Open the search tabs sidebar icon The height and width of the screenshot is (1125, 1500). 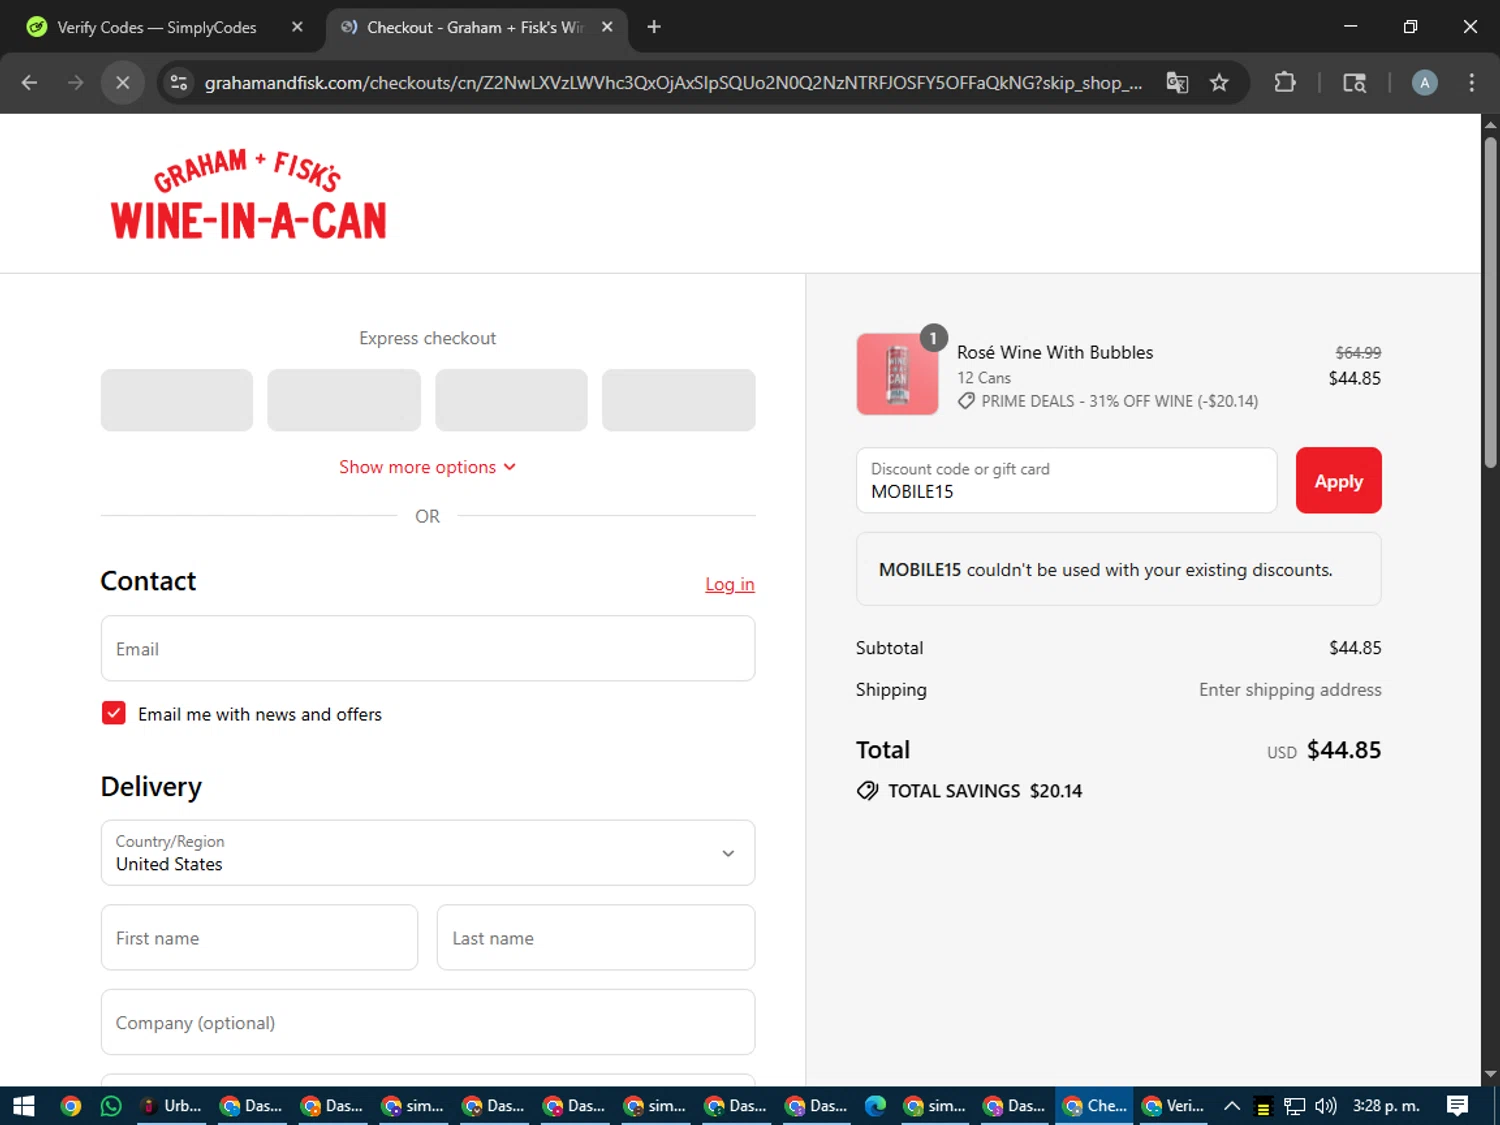click(1354, 83)
